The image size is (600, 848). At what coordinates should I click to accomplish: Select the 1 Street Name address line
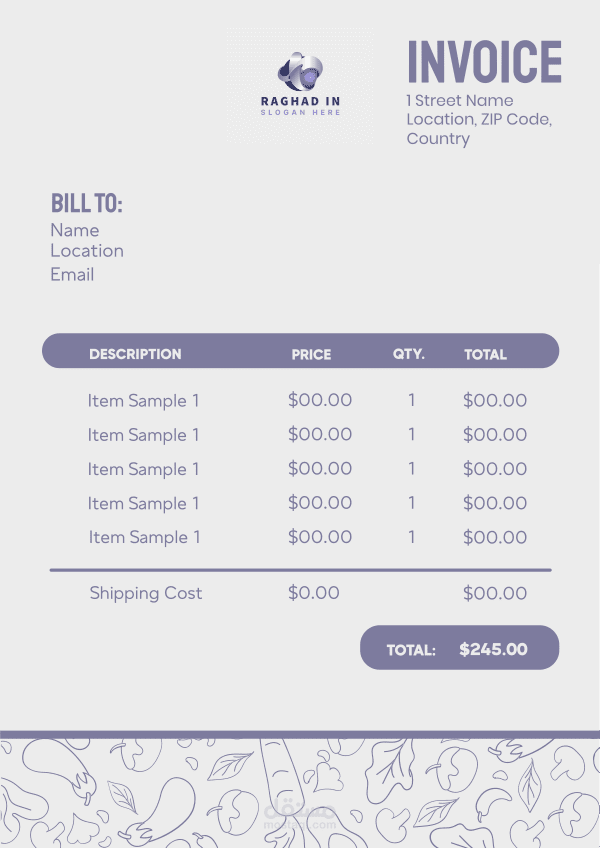[459, 100]
